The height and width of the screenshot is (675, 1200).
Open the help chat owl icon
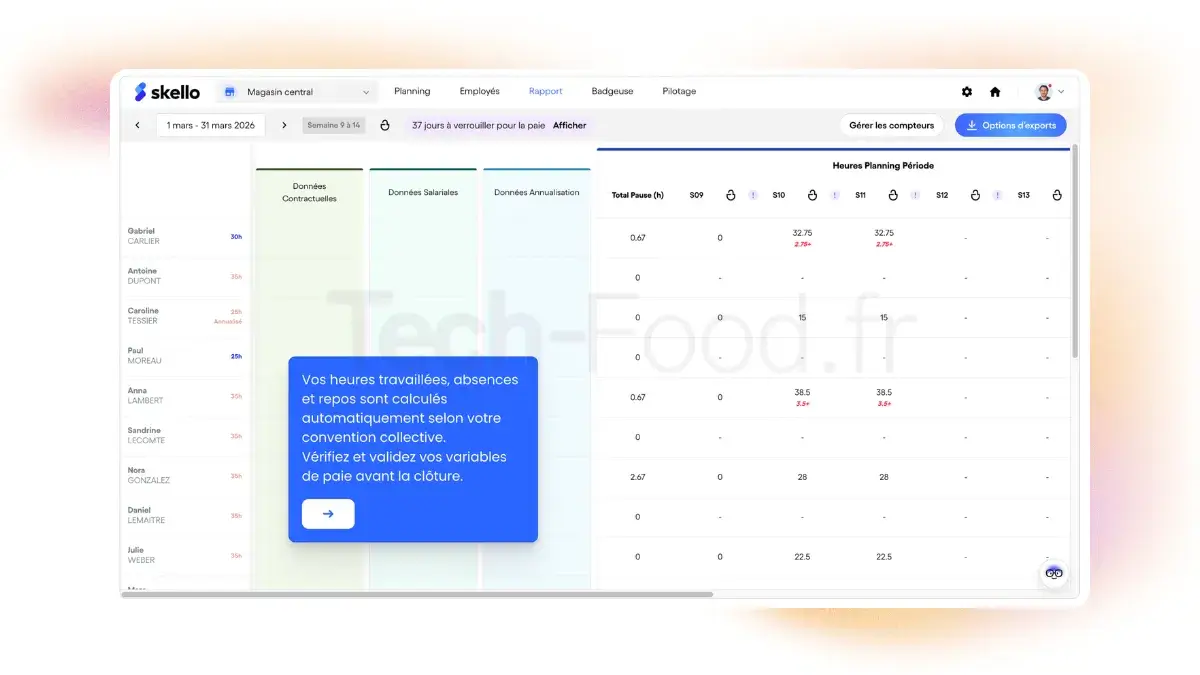pyautogui.click(x=1054, y=573)
